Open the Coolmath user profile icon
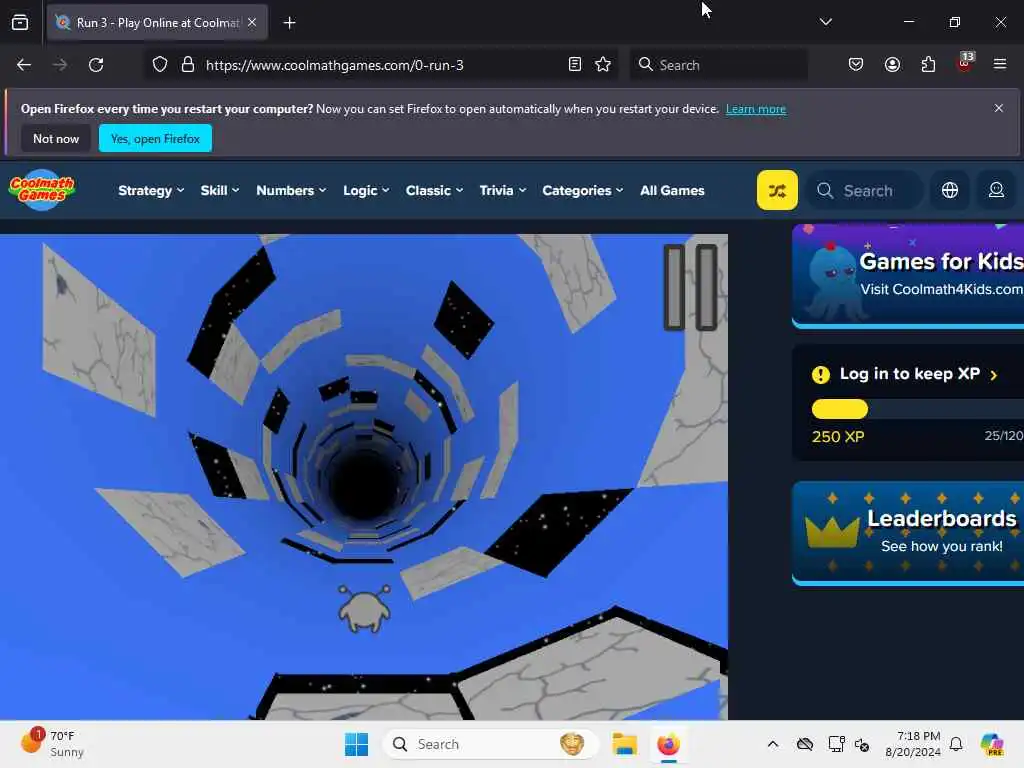This screenshot has height=768, width=1024. coord(996,190)
